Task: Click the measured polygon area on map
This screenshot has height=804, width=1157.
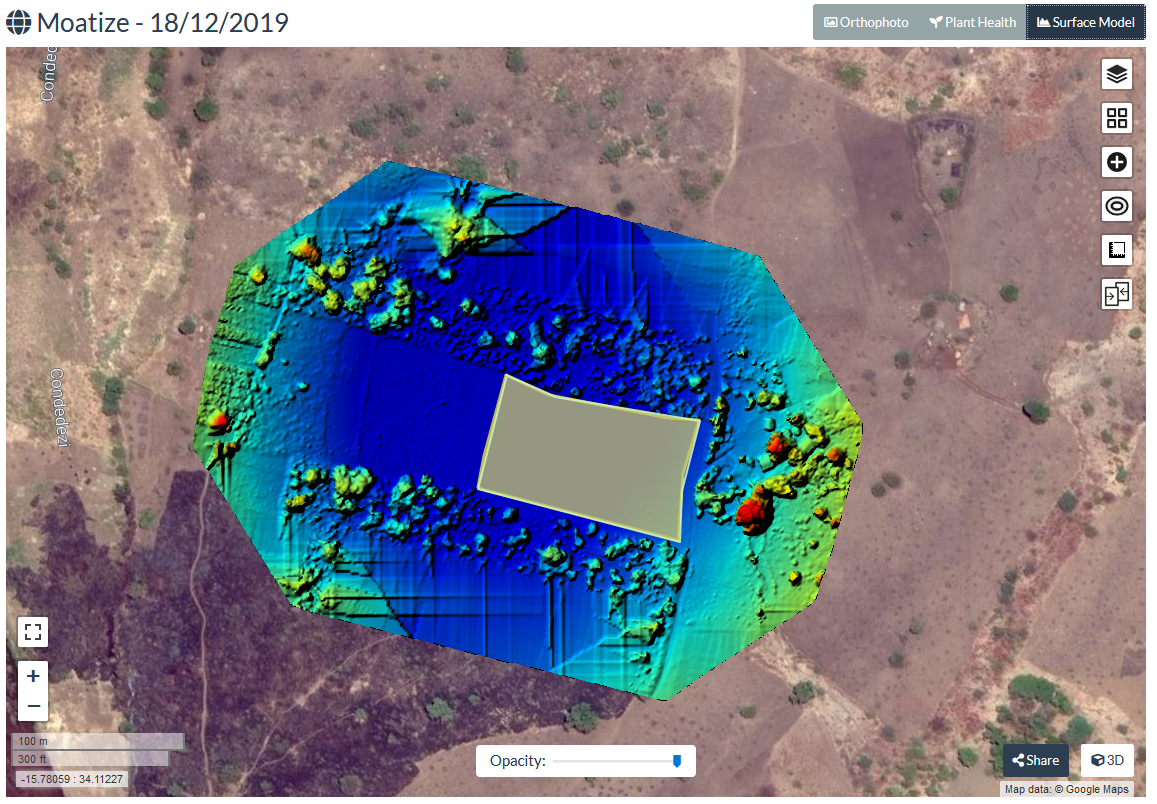Action: (x=588, y=457)
